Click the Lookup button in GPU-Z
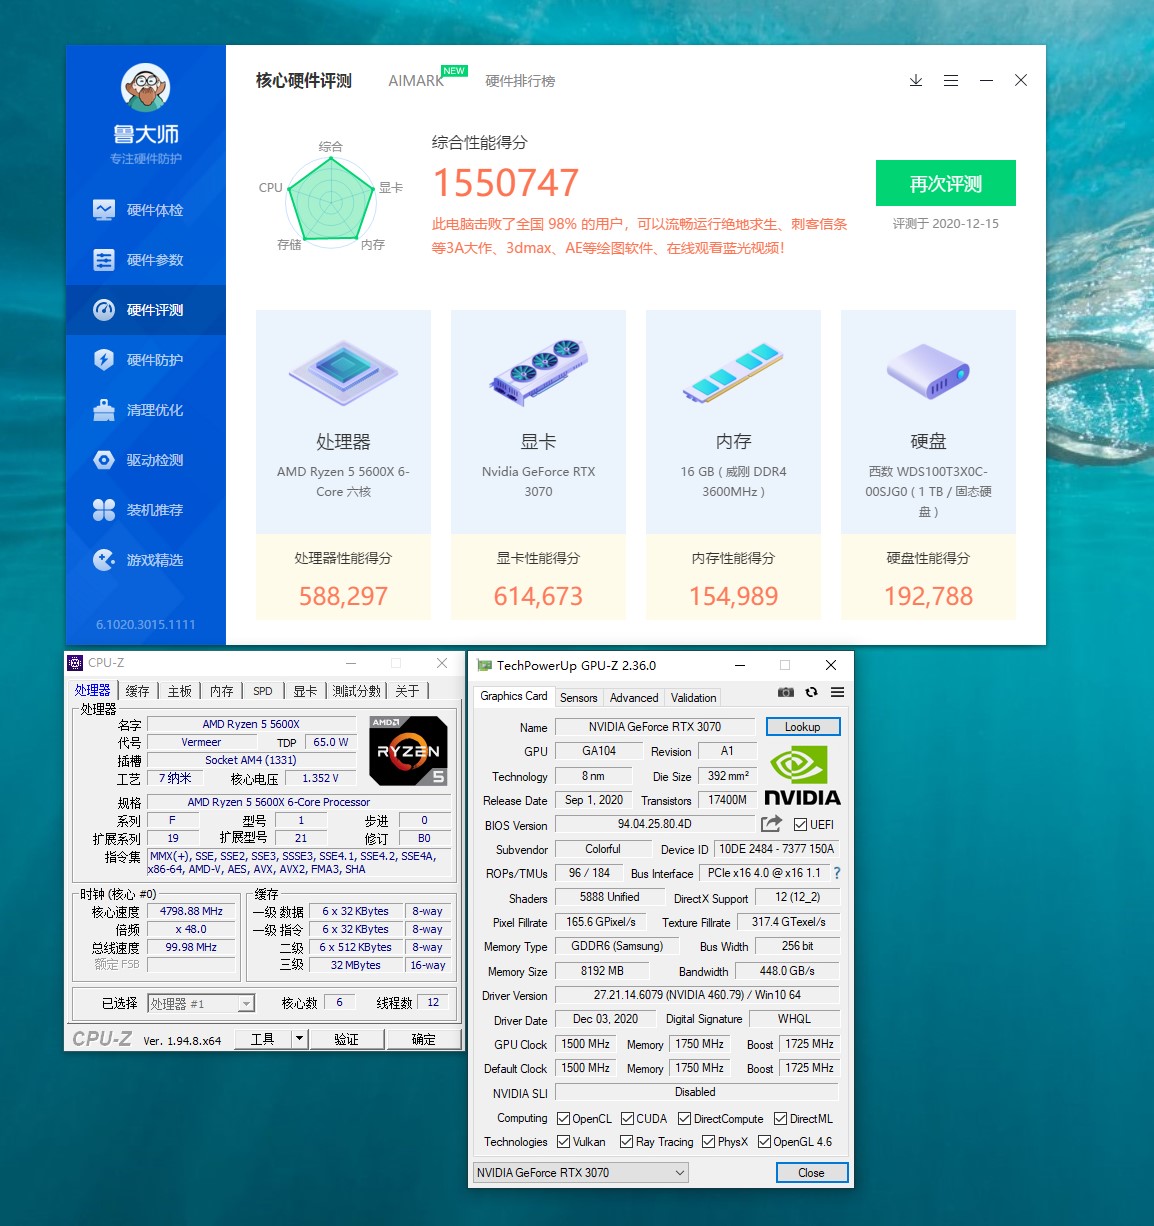Screen dimensions: 1154x1226 pyautogui.click(x=803, y=727)
